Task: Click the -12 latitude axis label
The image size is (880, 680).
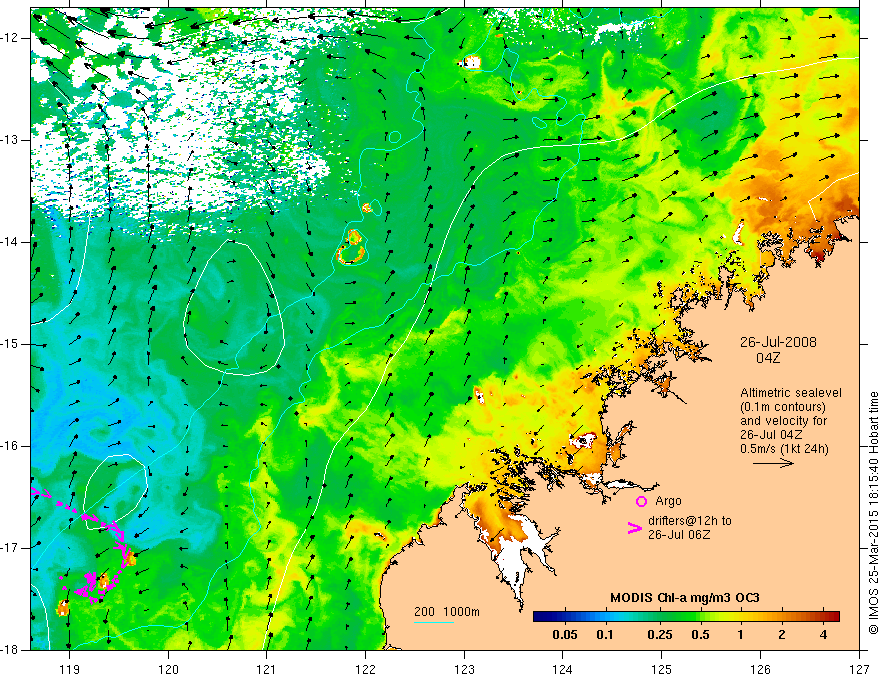Action: [11, 38]
